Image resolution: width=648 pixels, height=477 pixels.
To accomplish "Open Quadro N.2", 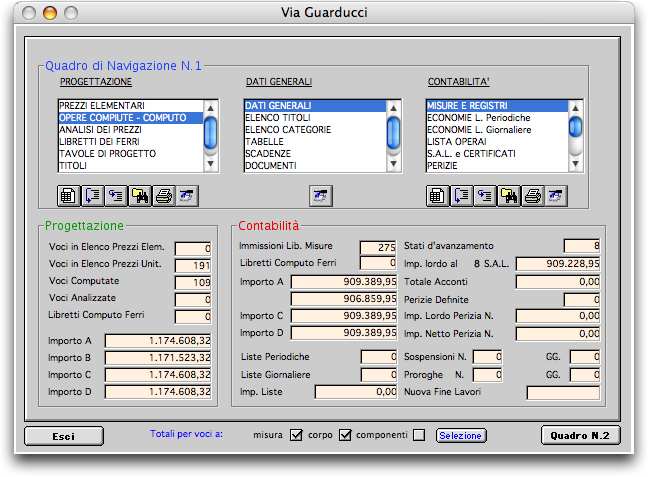I will coord(580,436).
